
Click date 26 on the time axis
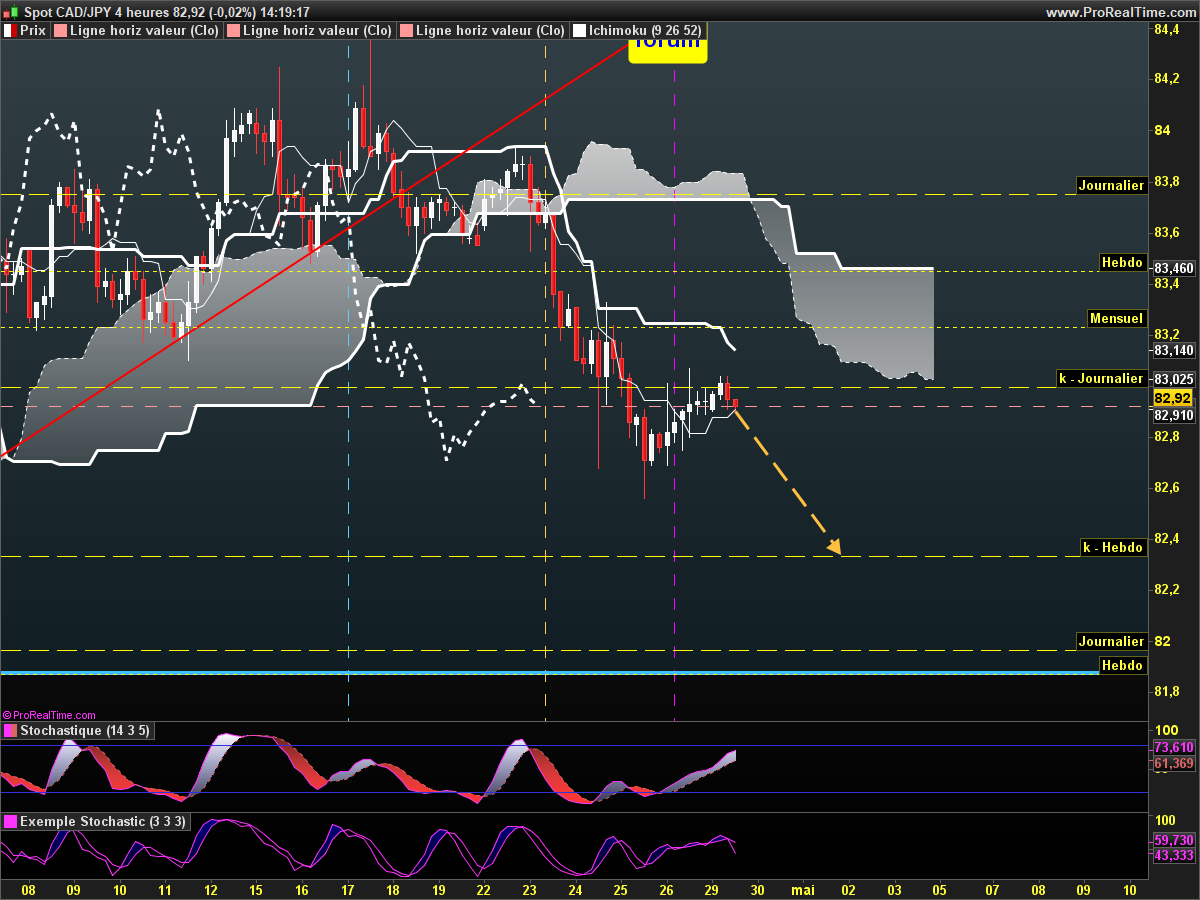[667, 888]
